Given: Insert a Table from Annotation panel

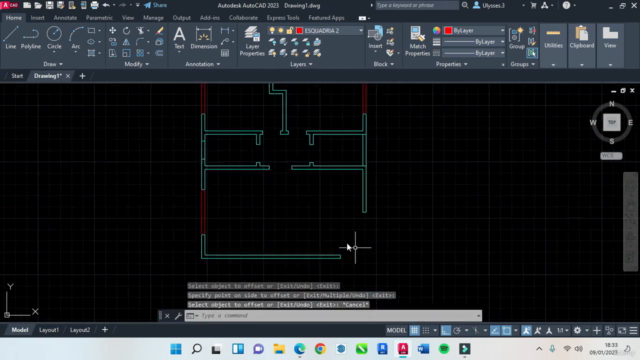Looking at the screenshot, I should coord(225,53).
